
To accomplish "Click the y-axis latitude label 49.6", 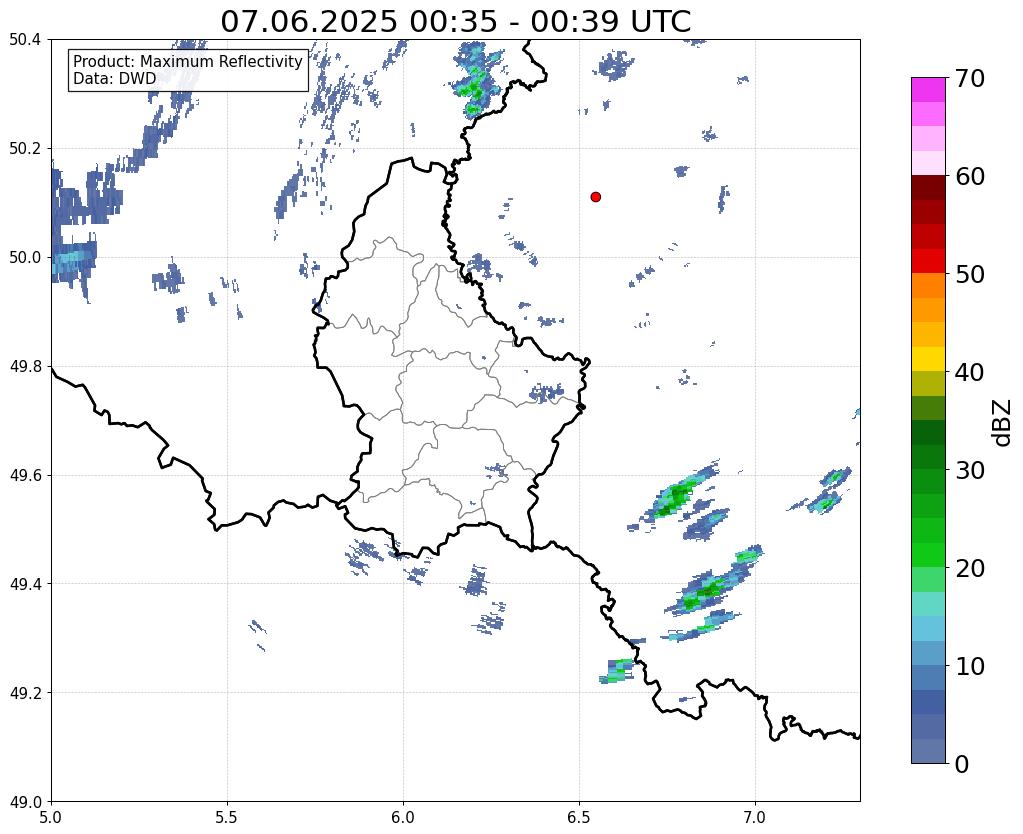I will (25, 475).
